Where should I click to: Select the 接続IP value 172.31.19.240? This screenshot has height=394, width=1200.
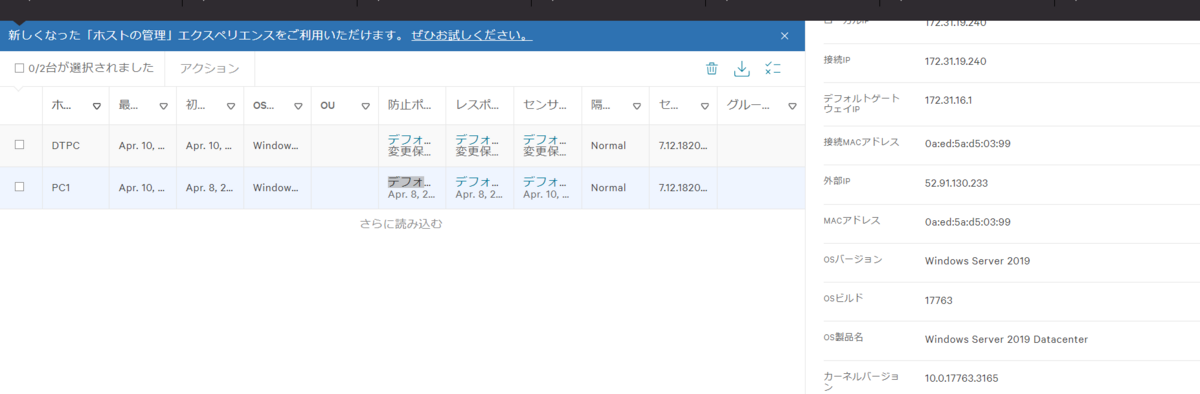pyautogui.click(x=956, y=62)
